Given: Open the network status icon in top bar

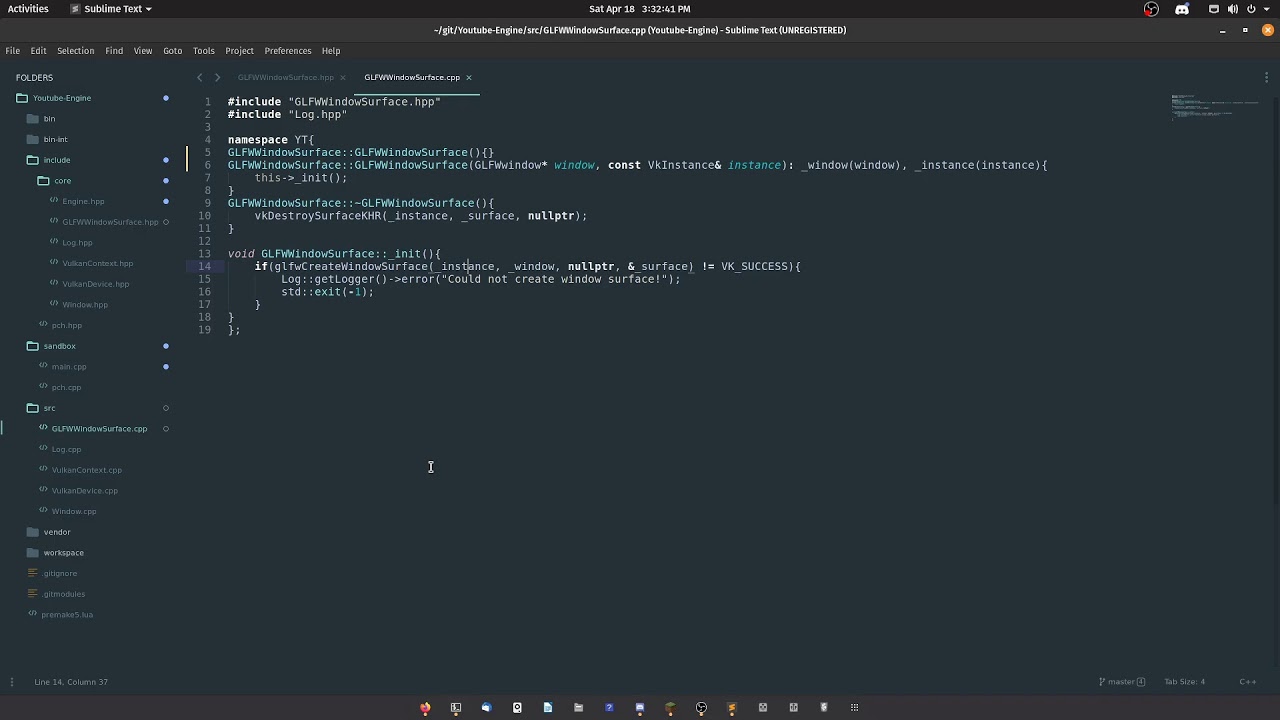Looking at the screenshot, I should 1214,9.
